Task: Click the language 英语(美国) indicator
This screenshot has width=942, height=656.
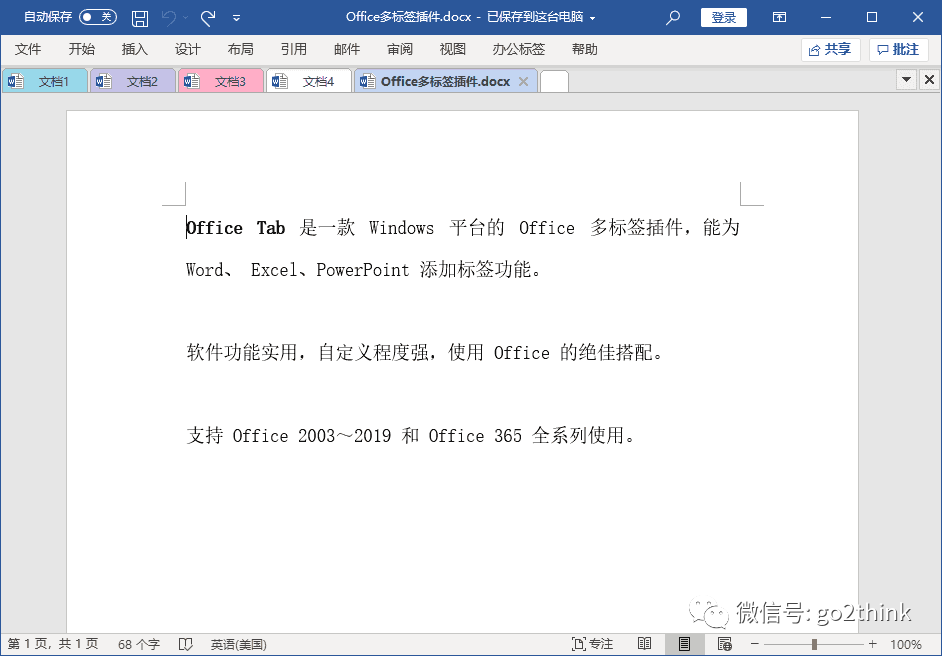Action: click(239, 645)
